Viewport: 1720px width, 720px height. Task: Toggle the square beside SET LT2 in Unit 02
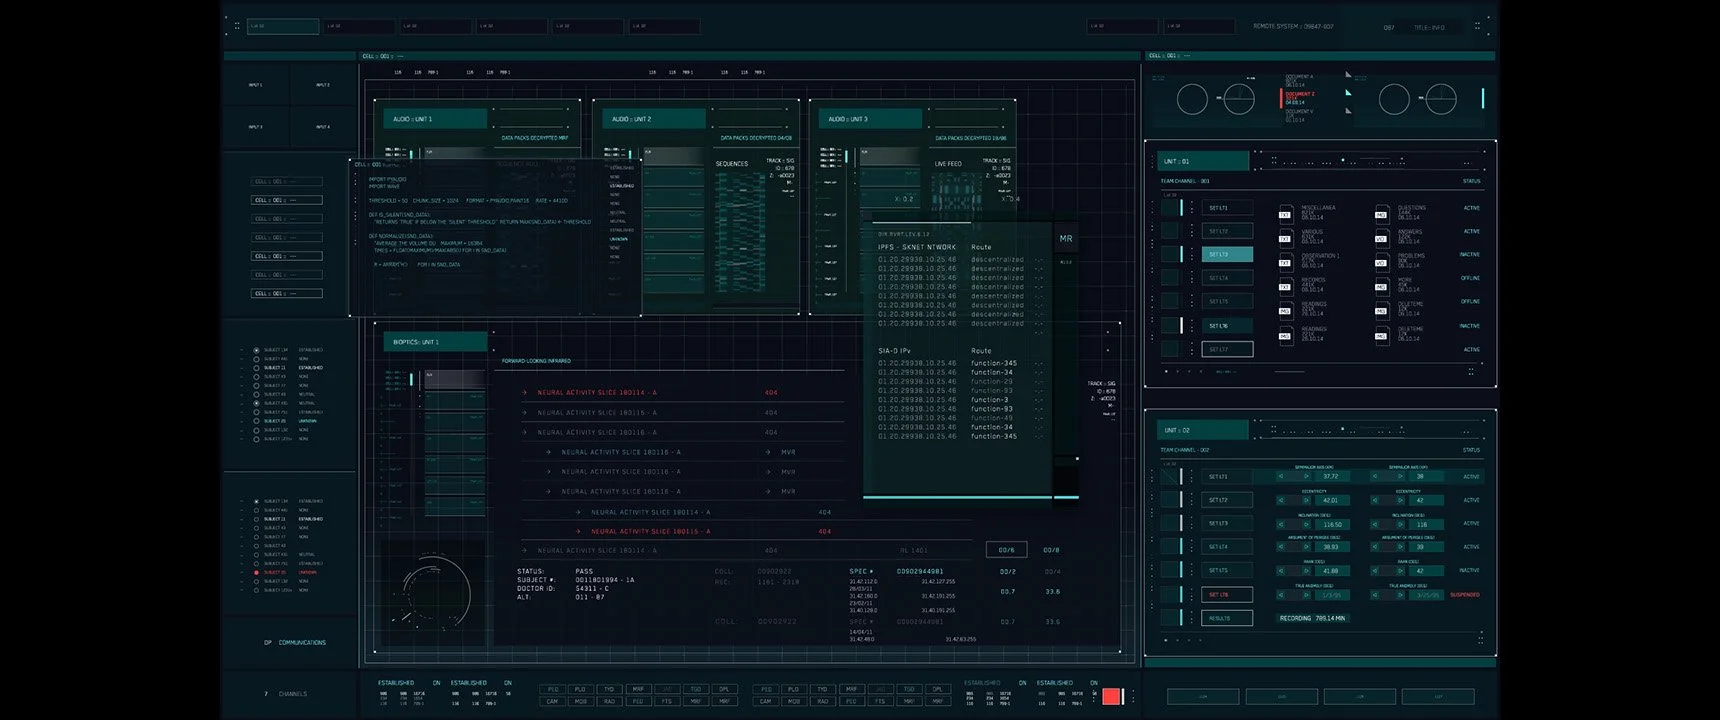(1169, 500)
